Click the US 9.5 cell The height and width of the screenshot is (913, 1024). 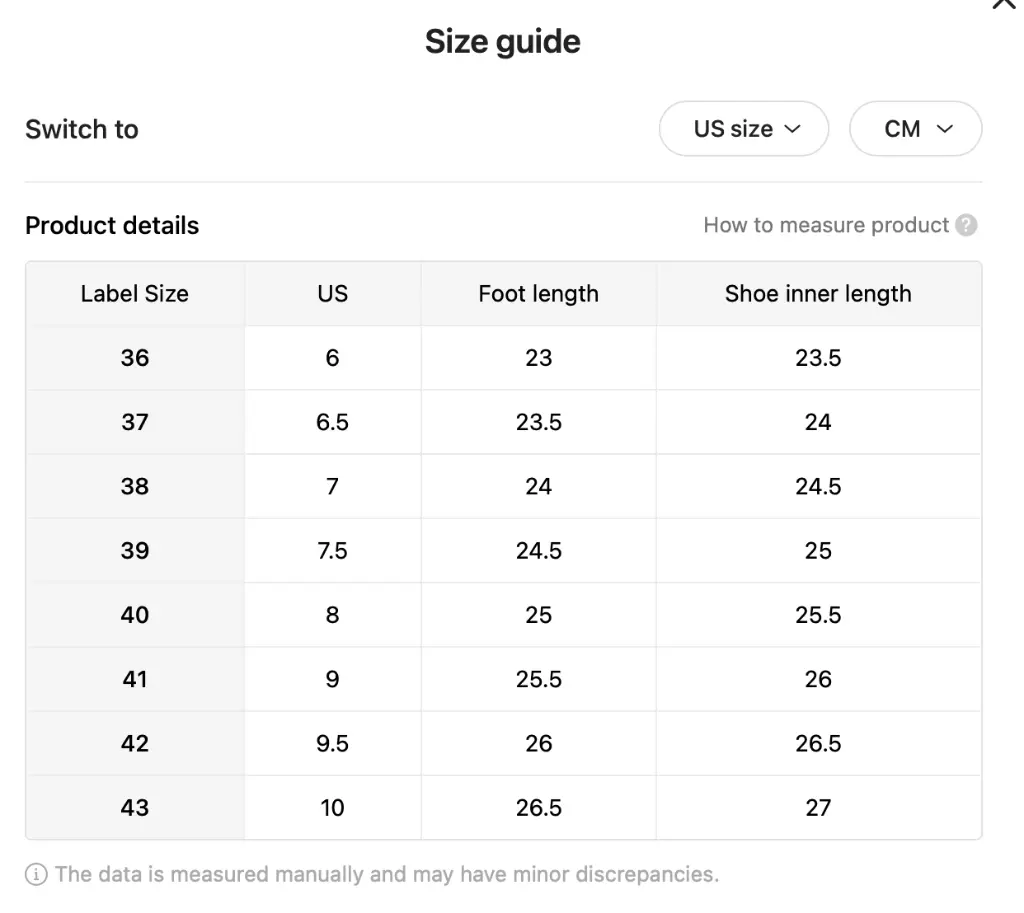pyautogui.click(x=333, y=744)
